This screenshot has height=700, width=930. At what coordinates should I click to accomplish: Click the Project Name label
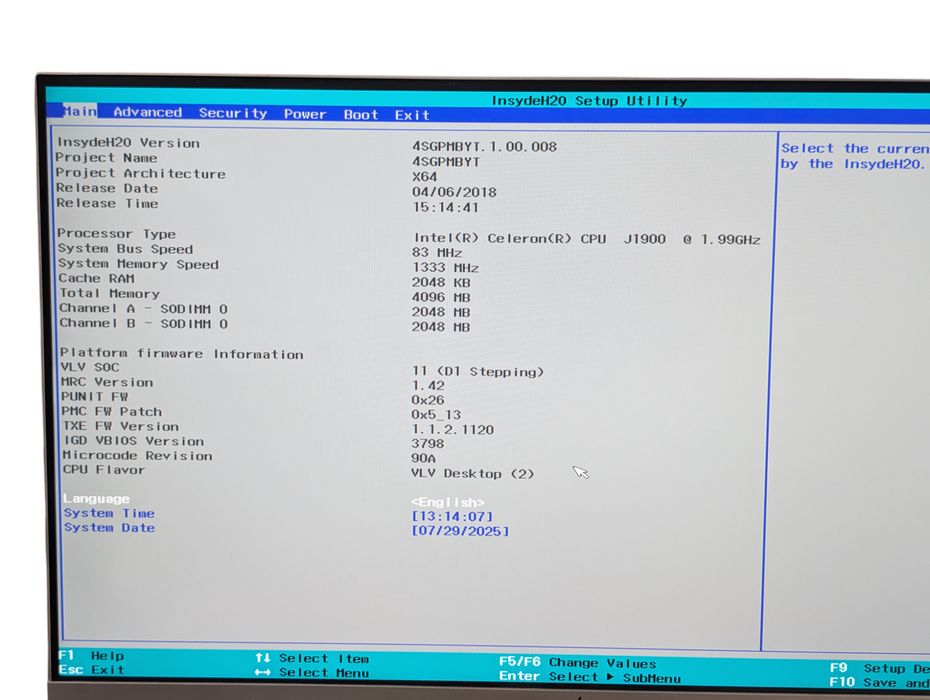click(106, 158)
